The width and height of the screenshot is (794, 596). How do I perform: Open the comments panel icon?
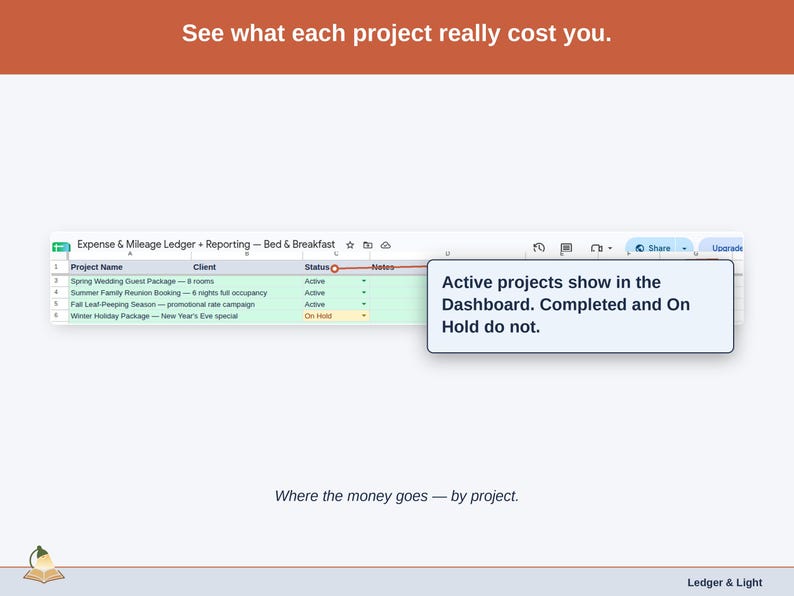coord(566,248)
